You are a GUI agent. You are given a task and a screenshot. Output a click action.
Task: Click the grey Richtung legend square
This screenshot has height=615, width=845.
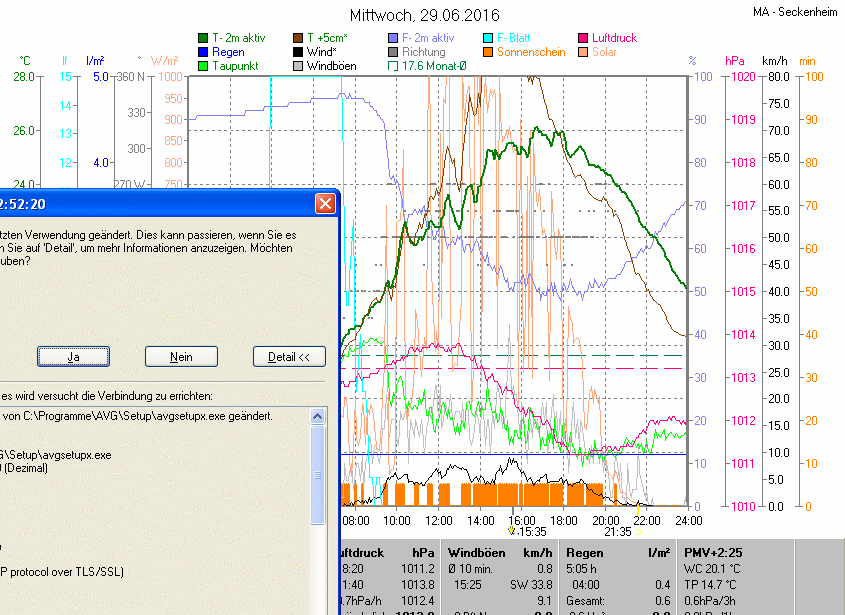[x=393, y=52]
